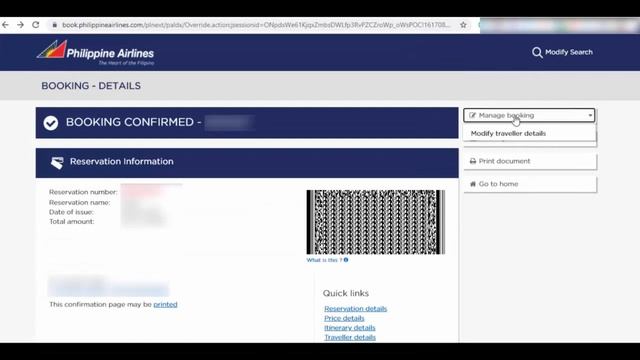Open Reservation details quick link
The height and width of the screenshot is (360, 640).
[356, 309]
